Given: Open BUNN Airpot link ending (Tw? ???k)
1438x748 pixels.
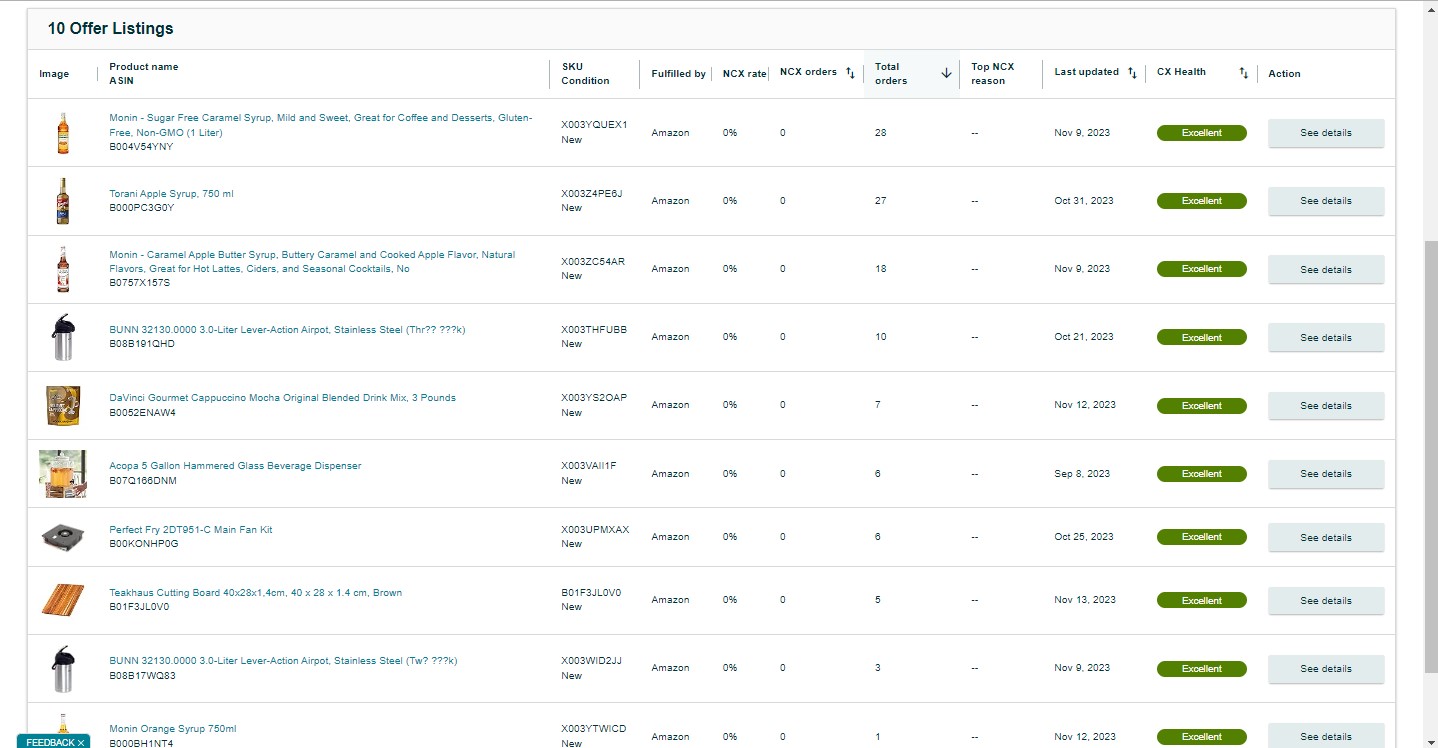Looking at the screenshot, I should coord(283,661).
